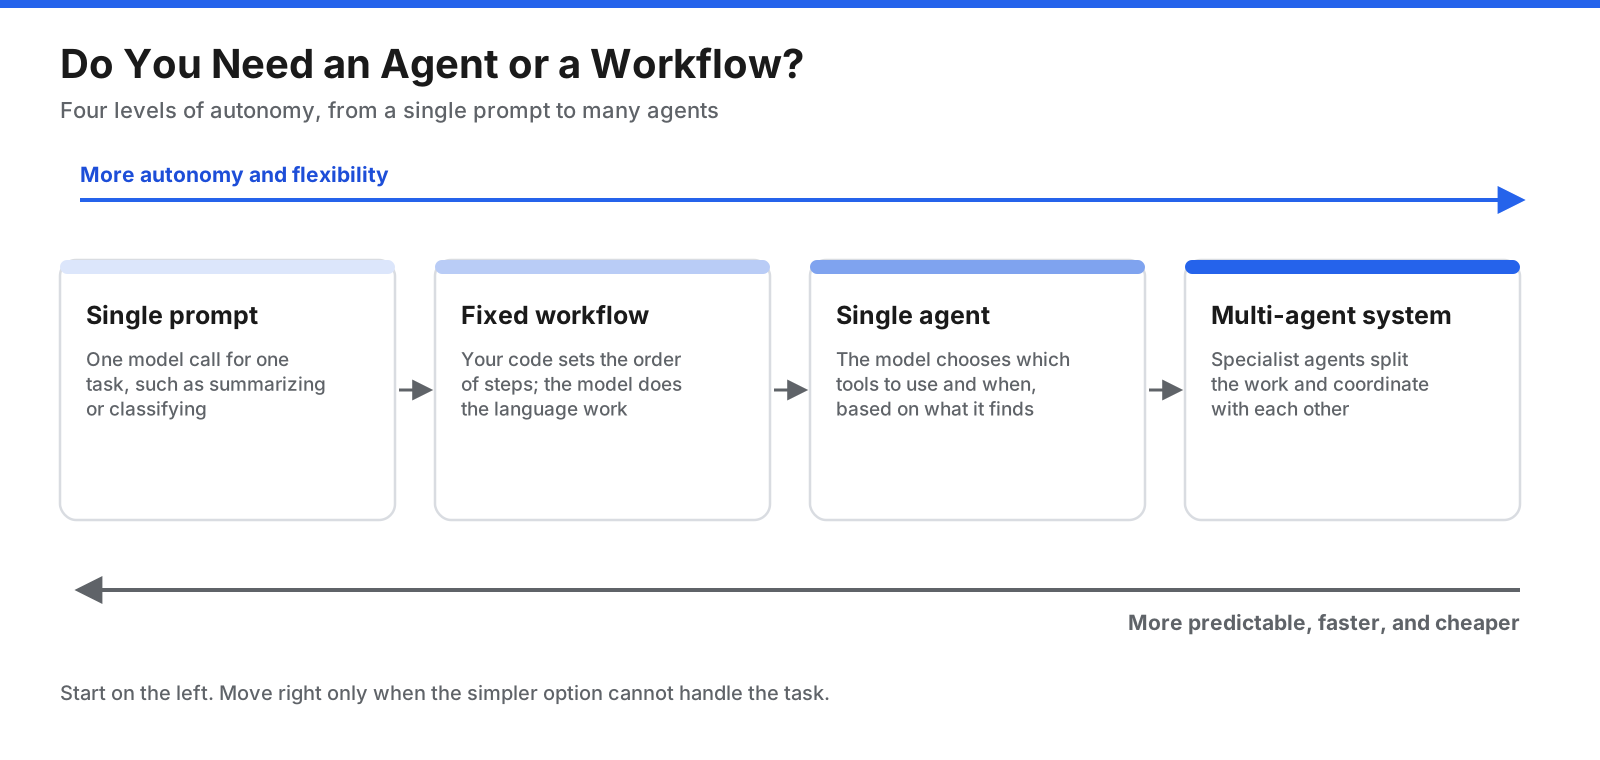This screenshot has height=760, width=1600.
Task: Click the arrow between Single agent and Multi-agent system
Action: 1165,390
